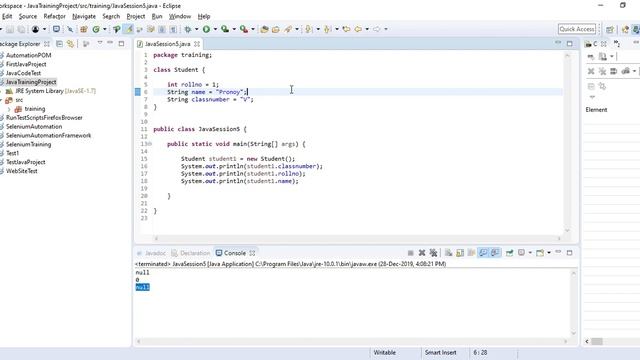
Task: Select SeleniumTraining project
Action: click(x=29, y=144)
